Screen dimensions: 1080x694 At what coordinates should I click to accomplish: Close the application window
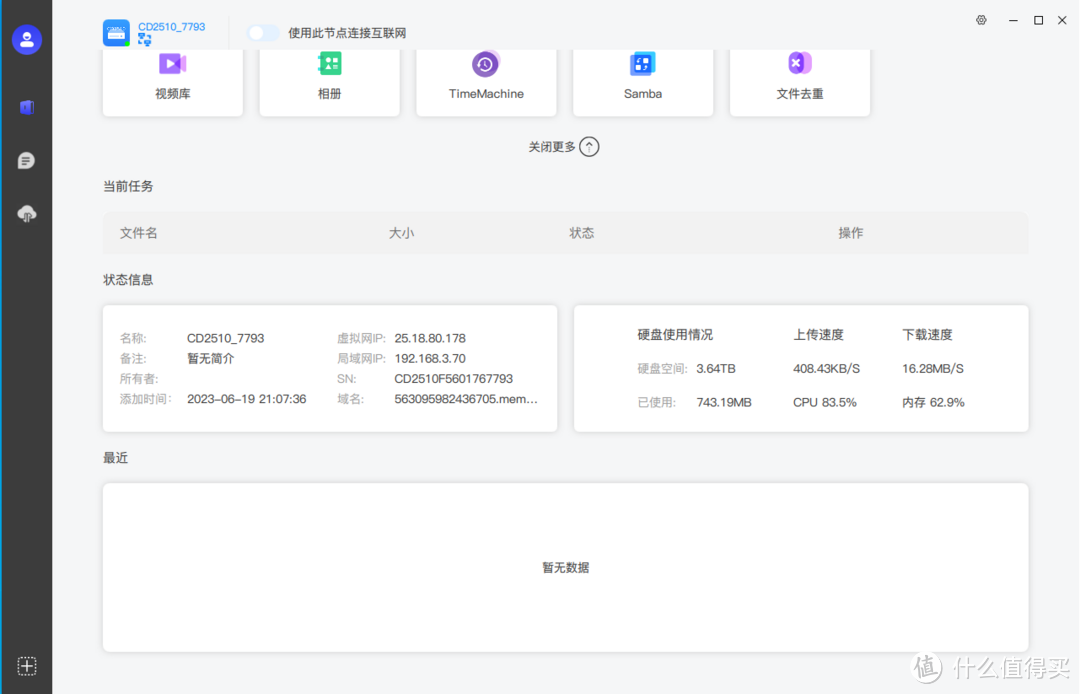(1062, 21)
